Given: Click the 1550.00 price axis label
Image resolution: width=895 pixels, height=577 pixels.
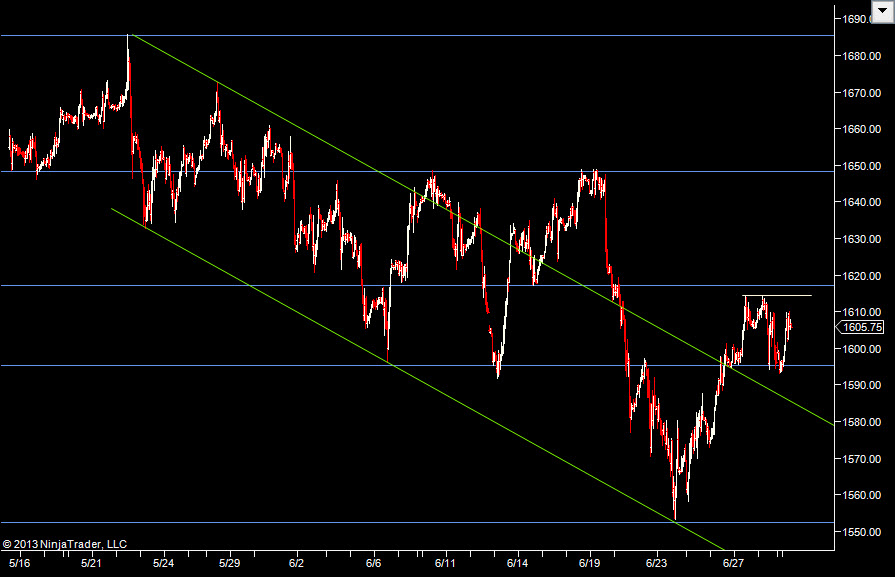Looking at the screenshot, I should pos(861,532).
